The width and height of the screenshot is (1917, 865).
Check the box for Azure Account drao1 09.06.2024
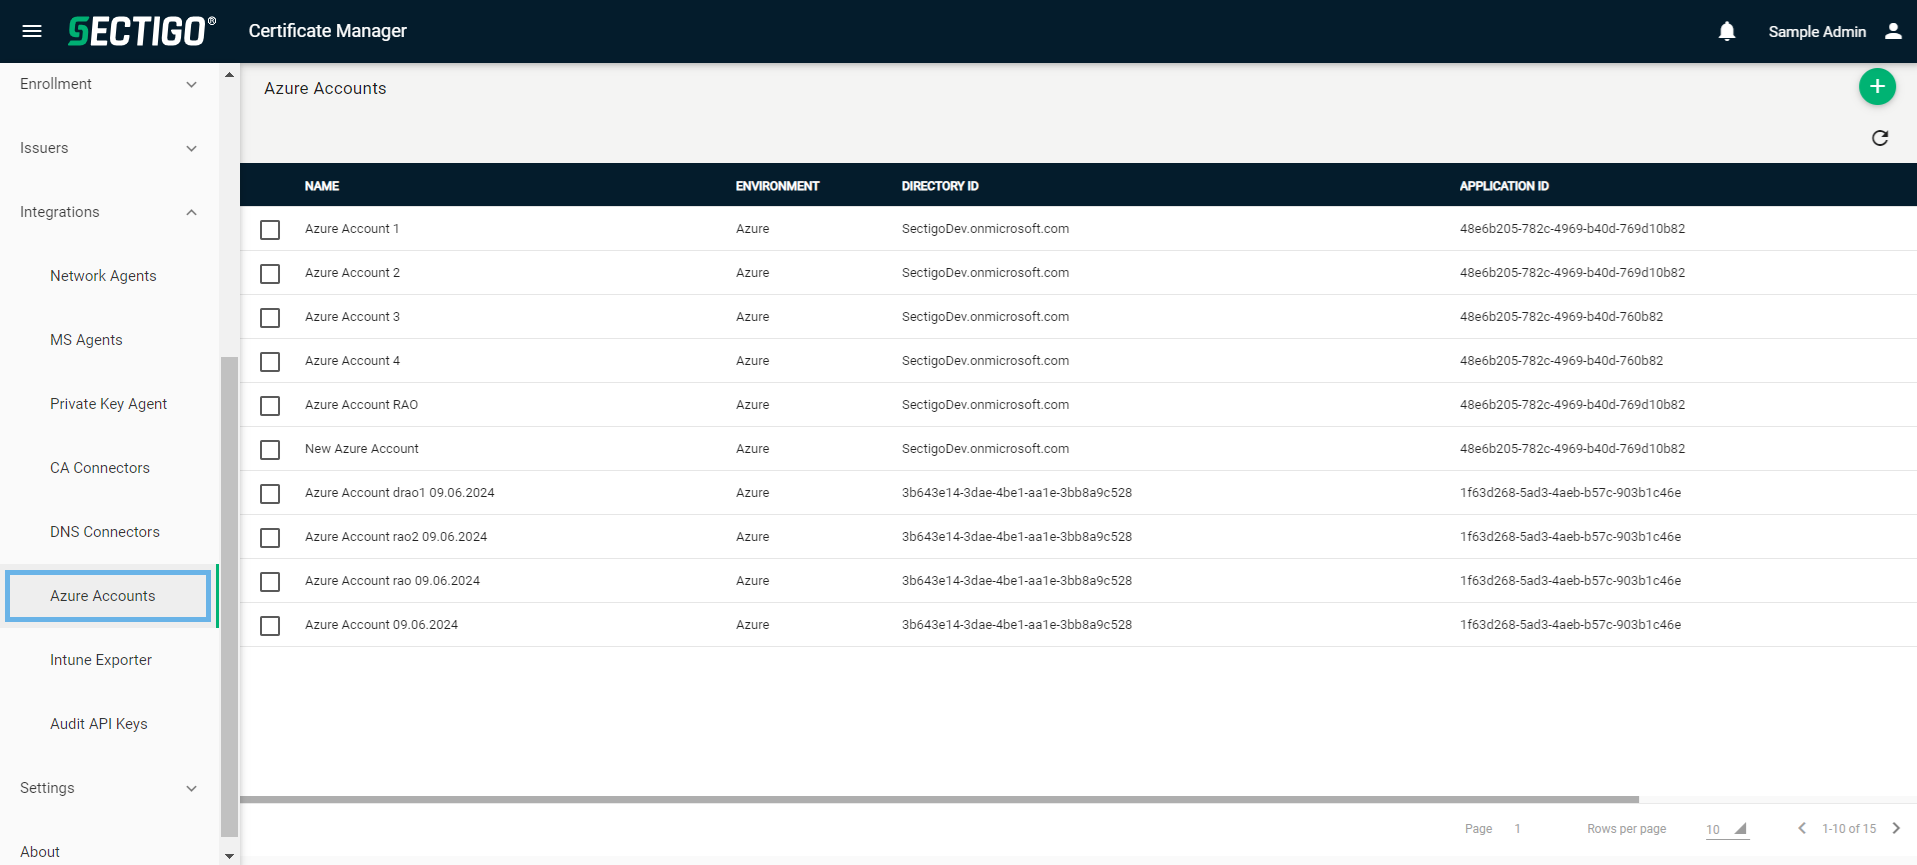click(270, 494)
